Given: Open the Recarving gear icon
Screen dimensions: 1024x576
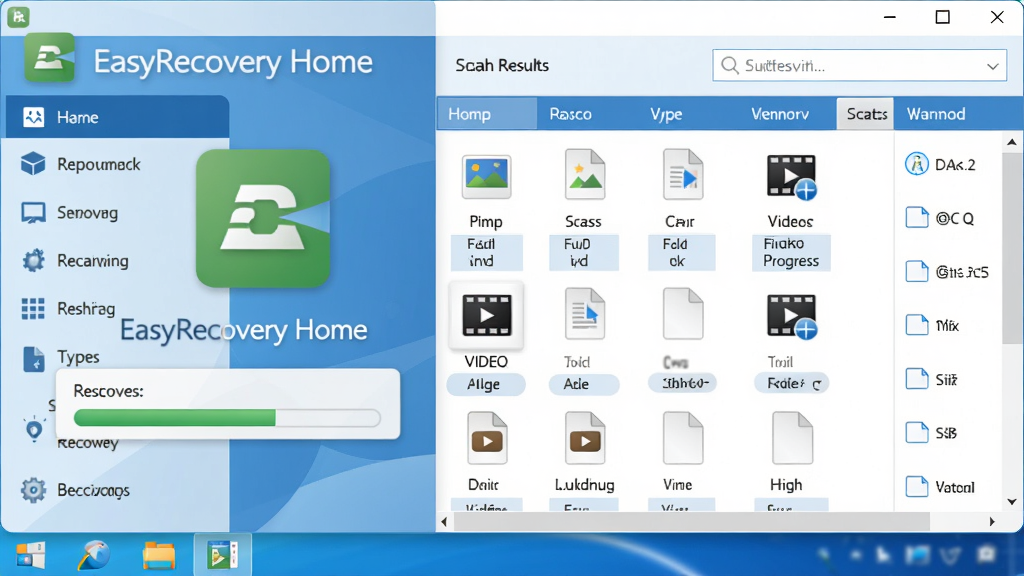Looking at the screenshot, I should [33, 261].
